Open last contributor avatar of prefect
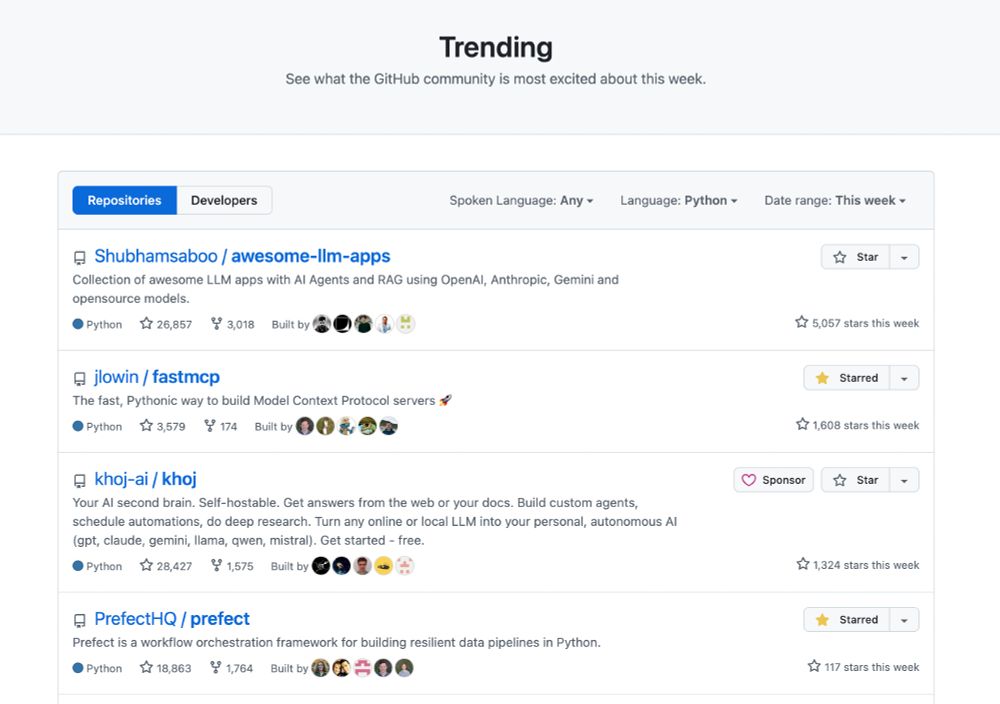The height and width of the screenshot is (704, 1000). 404,668
